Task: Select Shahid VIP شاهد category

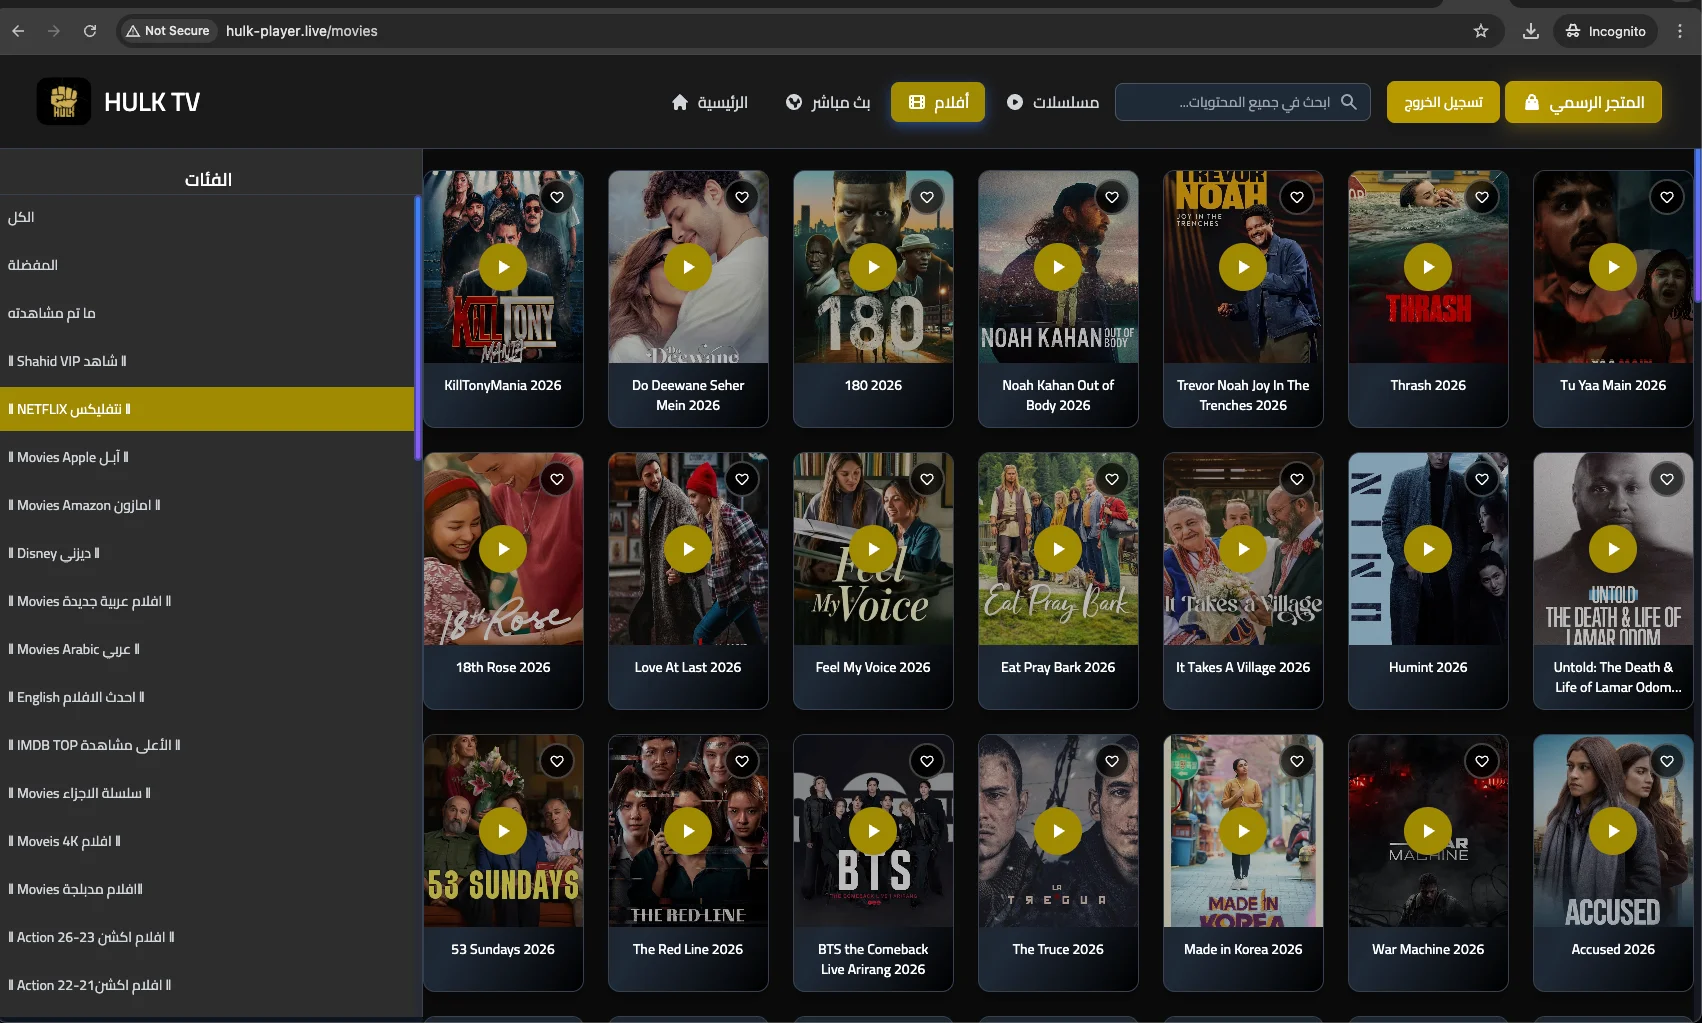Action: (207, 361)
